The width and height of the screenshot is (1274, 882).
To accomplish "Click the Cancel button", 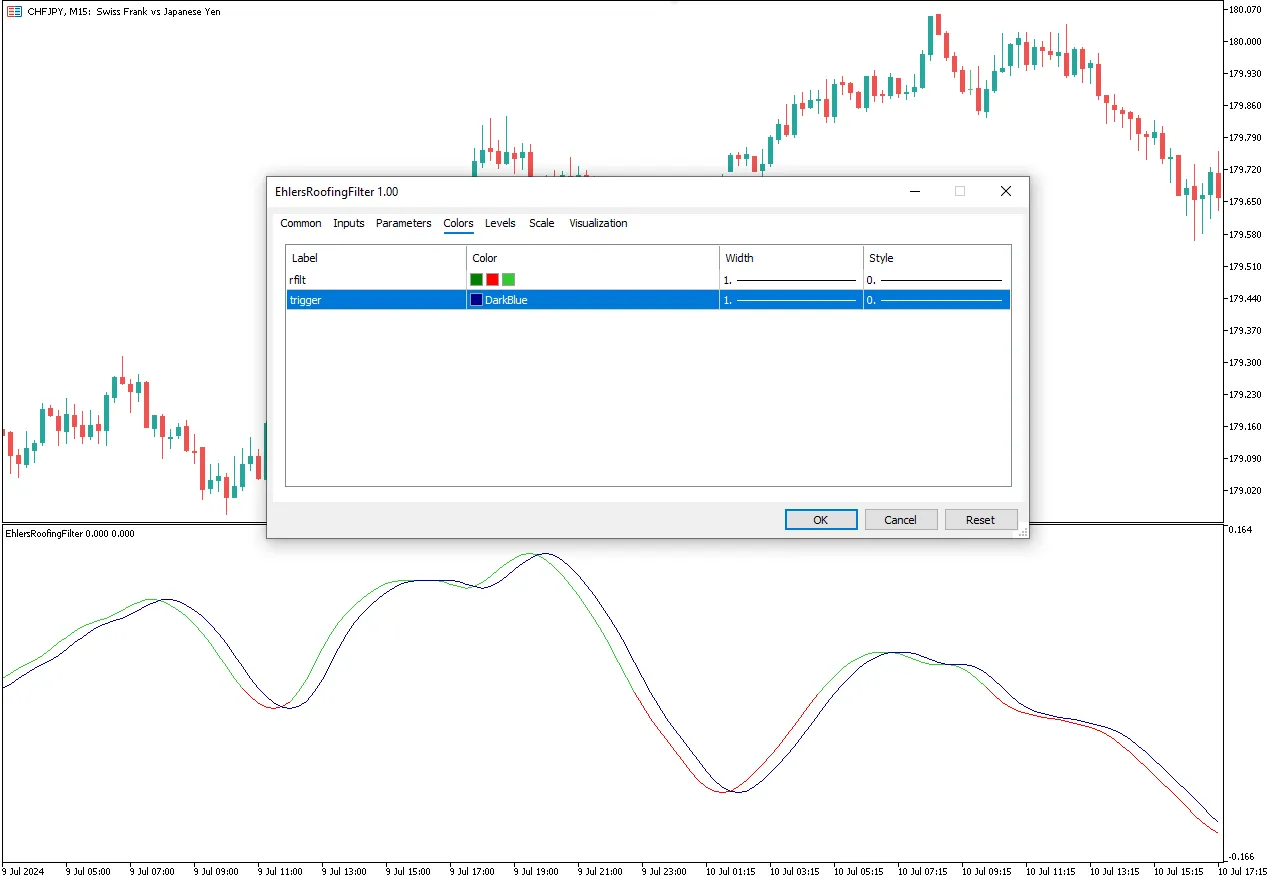I will pos(900,520).
